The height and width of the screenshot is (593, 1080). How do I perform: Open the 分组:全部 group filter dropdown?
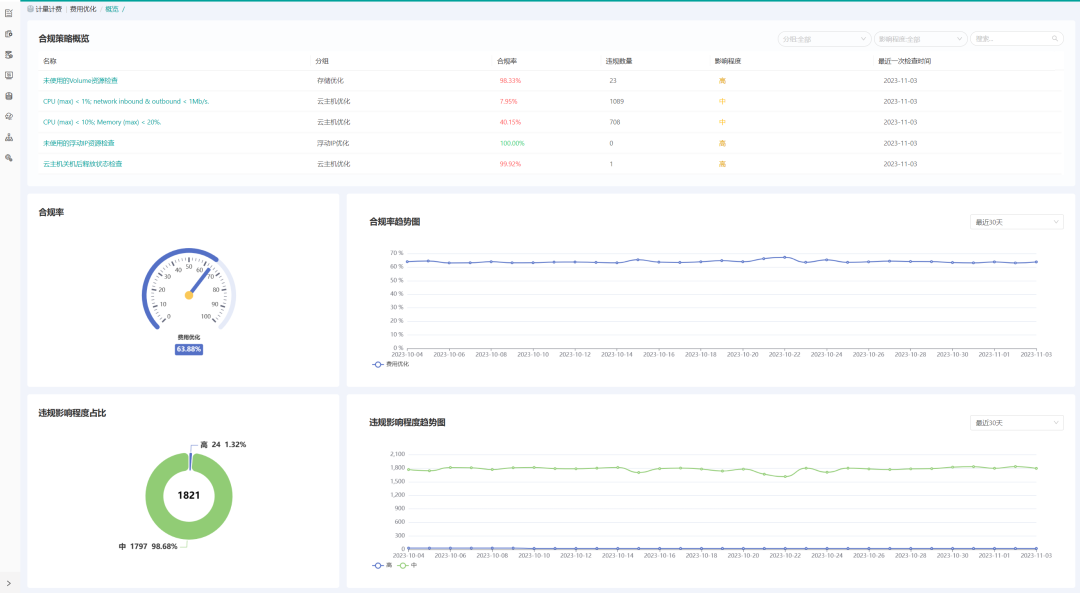(x=824, y=39)
